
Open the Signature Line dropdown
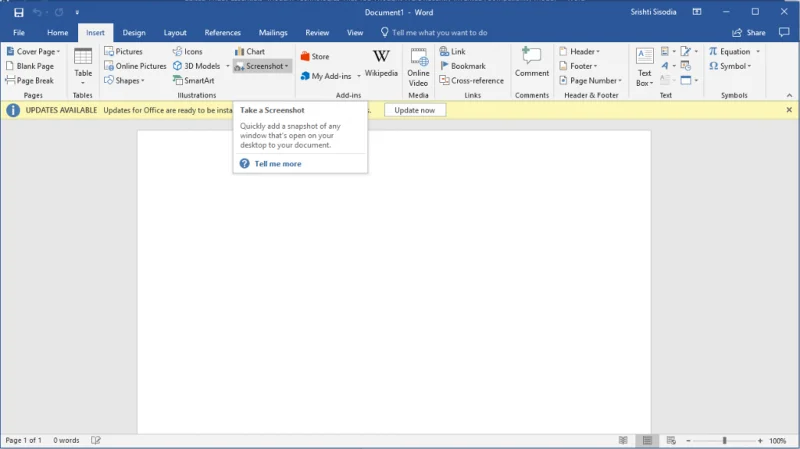(689, 52)
